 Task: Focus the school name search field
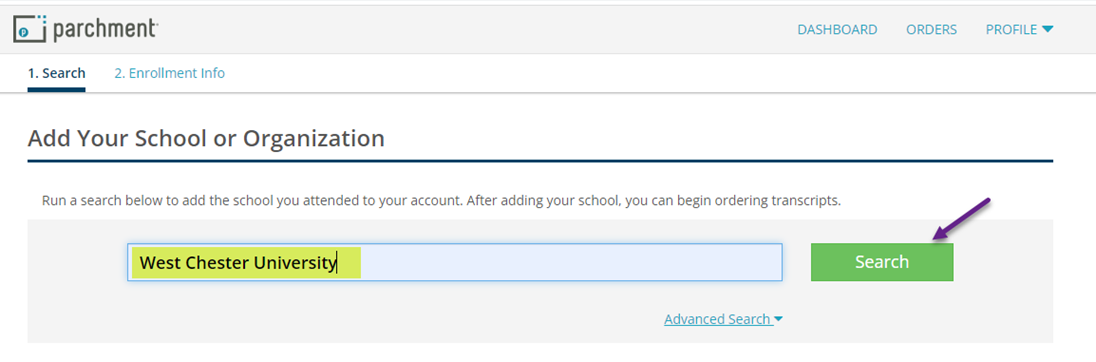point(454,262)
